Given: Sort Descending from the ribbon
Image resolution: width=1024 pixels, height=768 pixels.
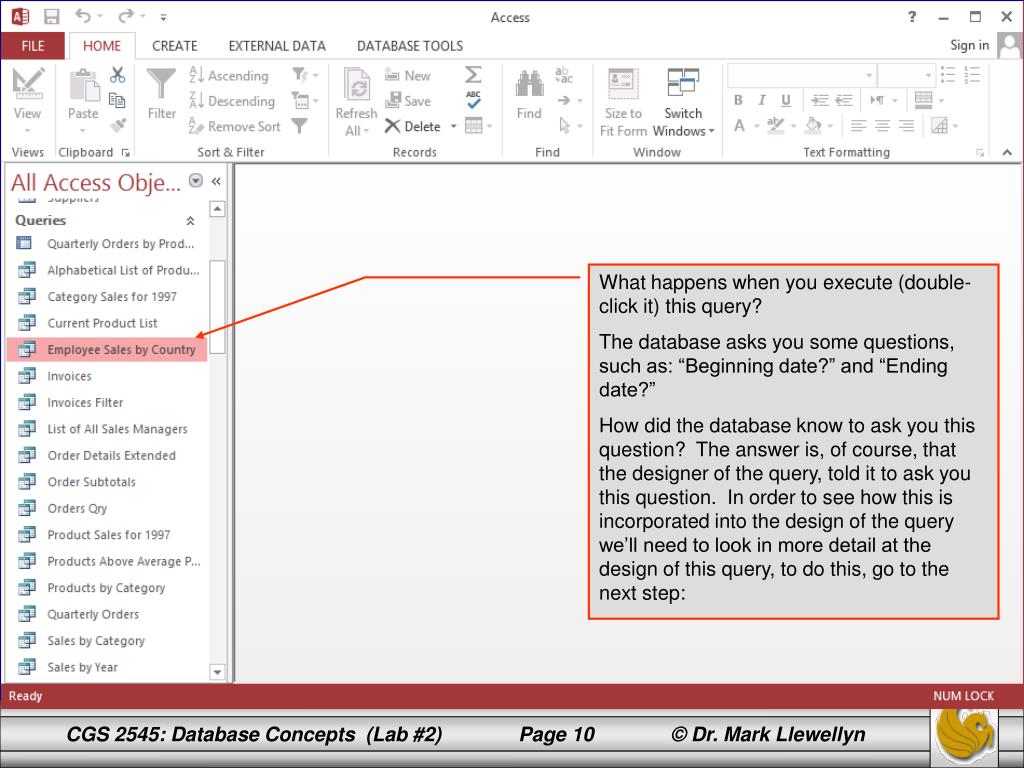Looking at the screenshot, I should (x=232, y=101).
